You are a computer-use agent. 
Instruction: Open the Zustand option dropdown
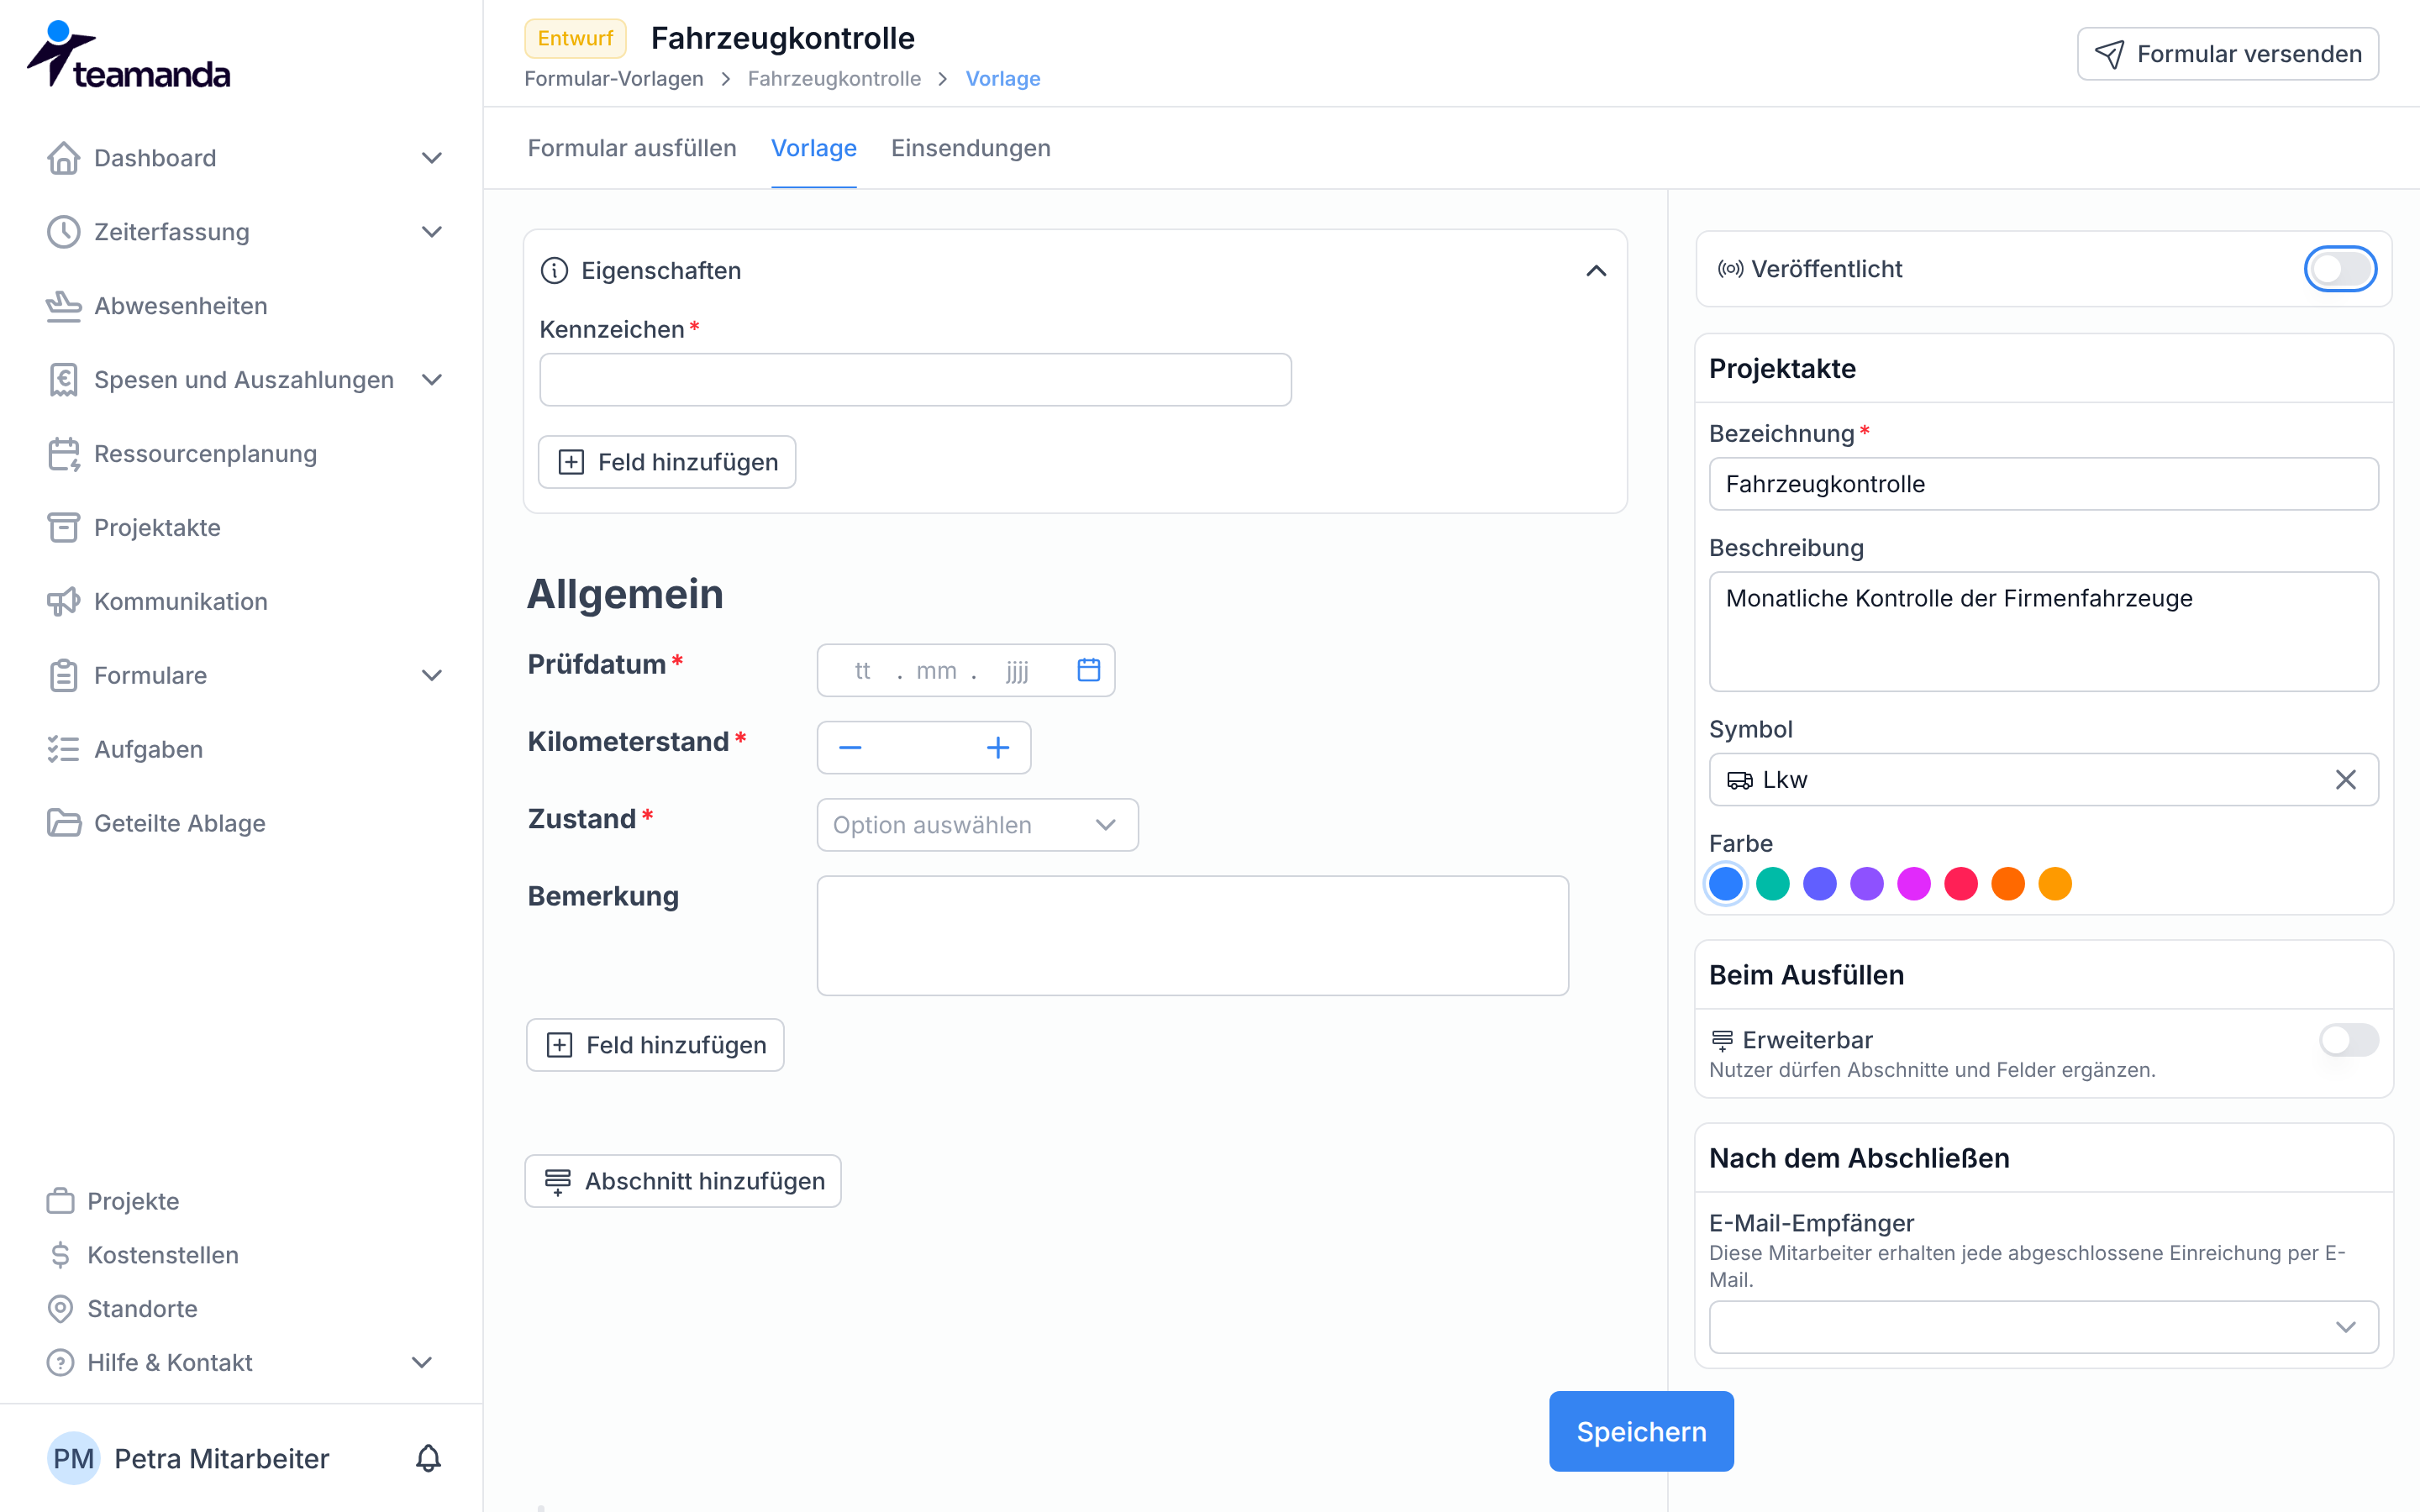[x=977, y=825]
